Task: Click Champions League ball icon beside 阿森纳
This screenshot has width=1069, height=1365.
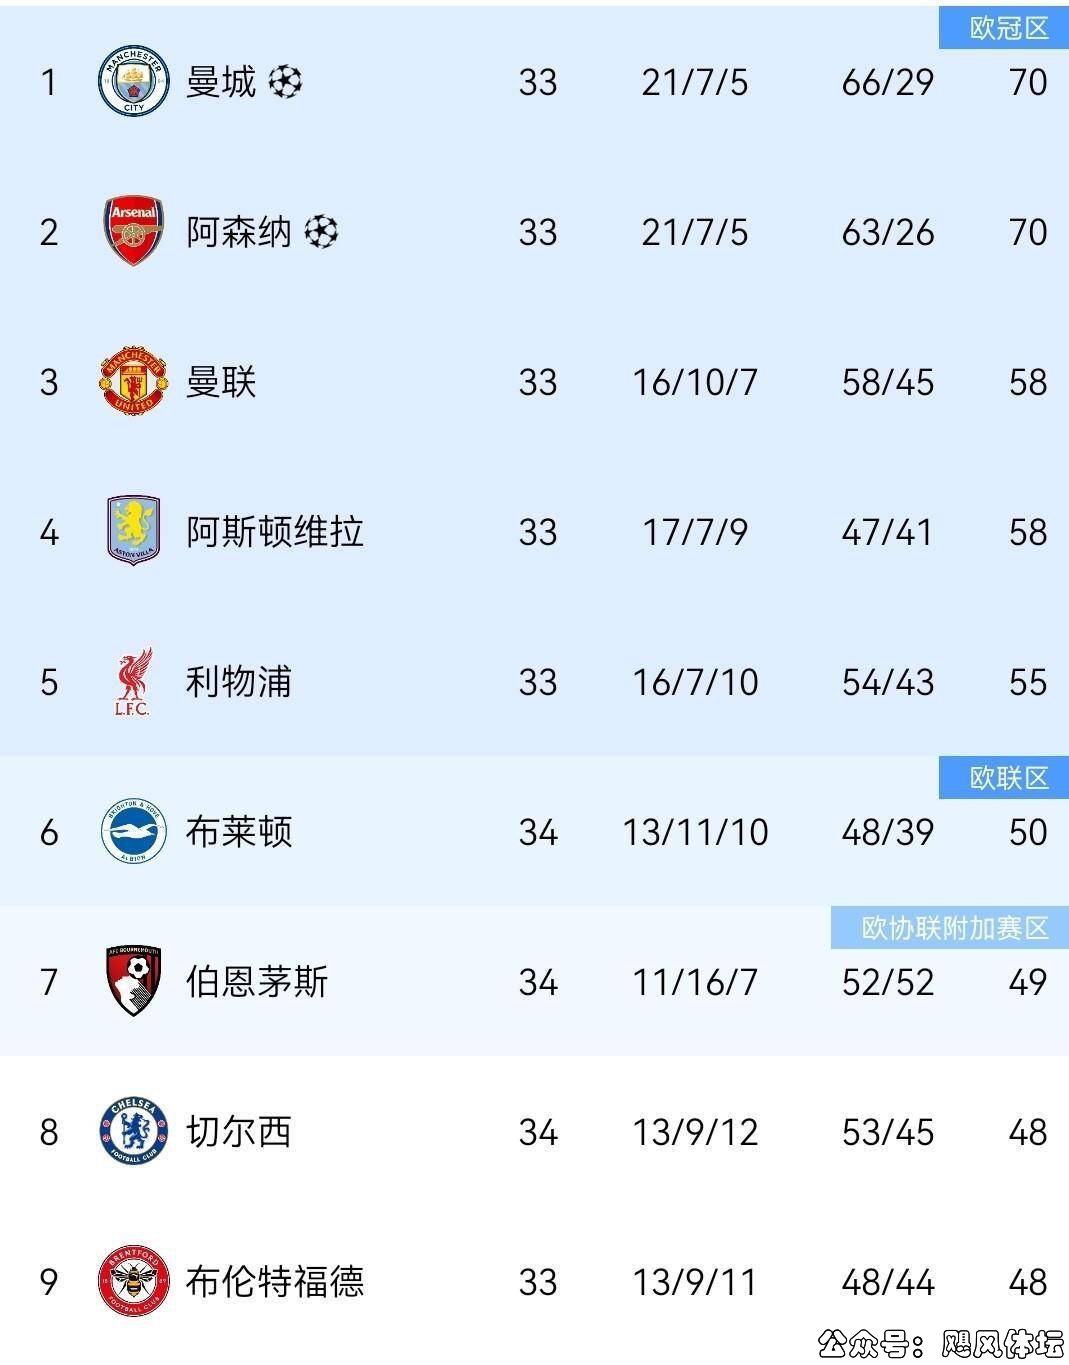Action: pyautogui.click(x=321, y=231)
